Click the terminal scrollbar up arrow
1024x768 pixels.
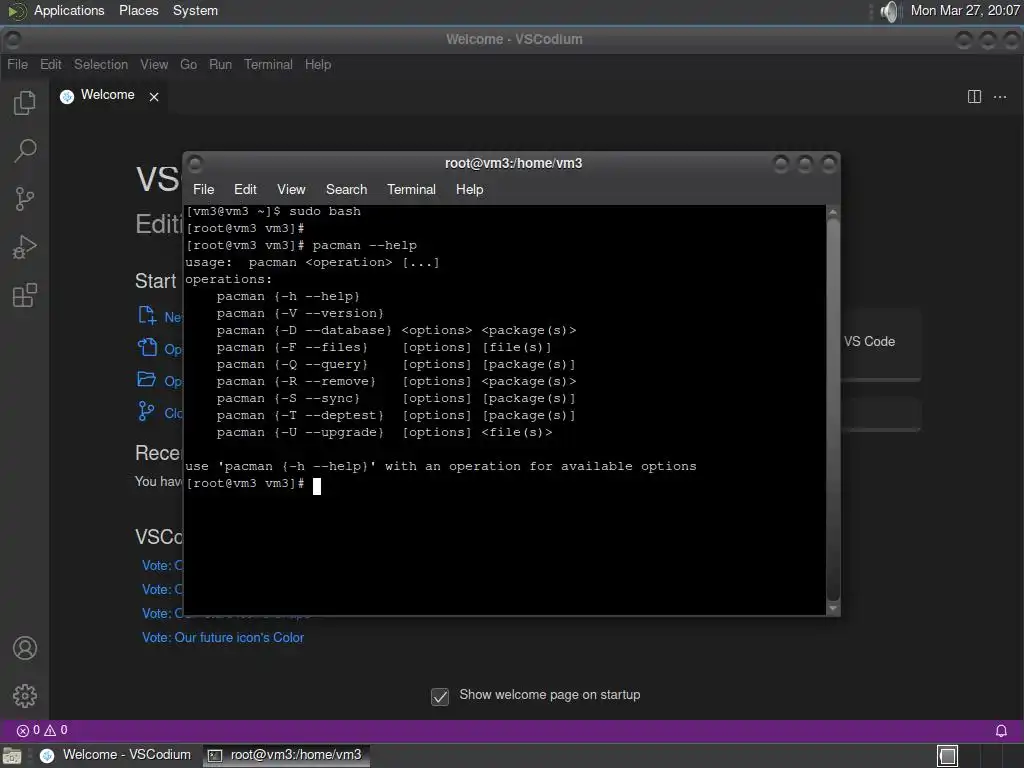pos(833,213)
